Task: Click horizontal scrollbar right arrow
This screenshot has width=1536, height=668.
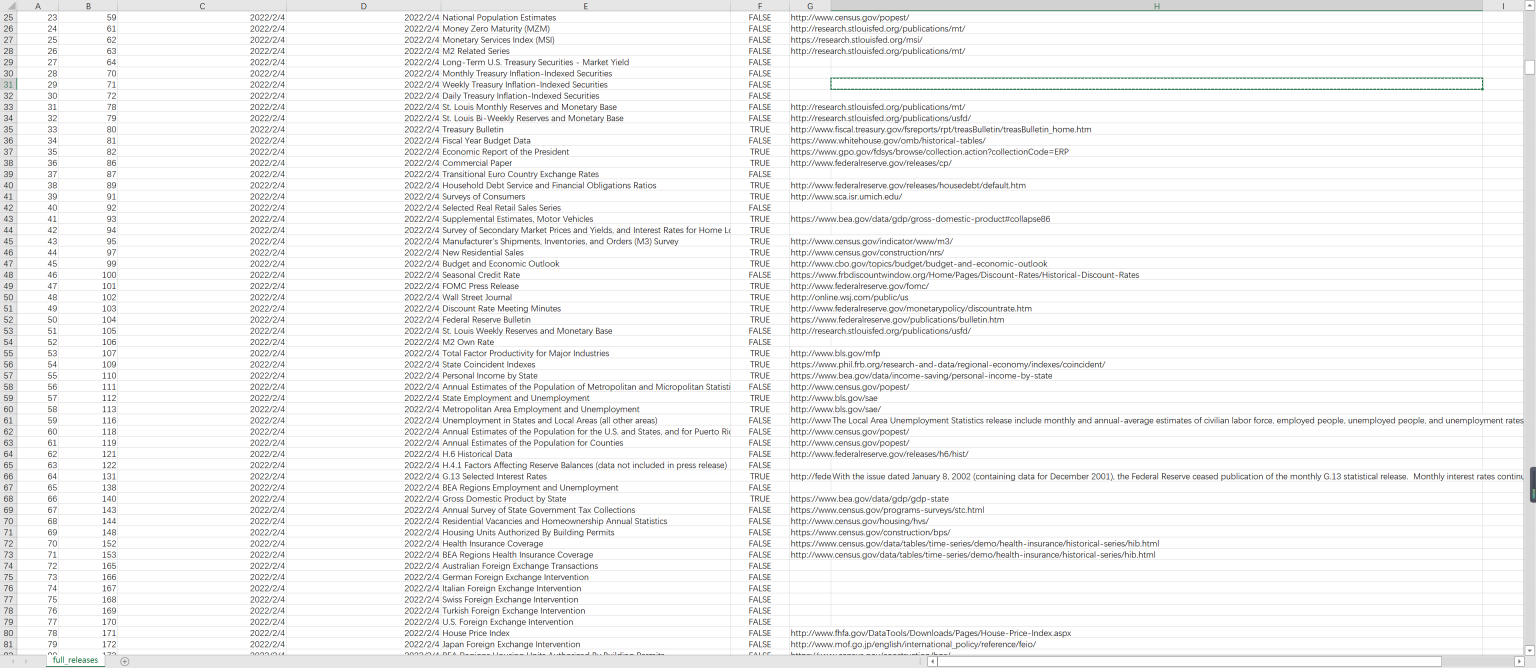Action: click(1519, 661)
